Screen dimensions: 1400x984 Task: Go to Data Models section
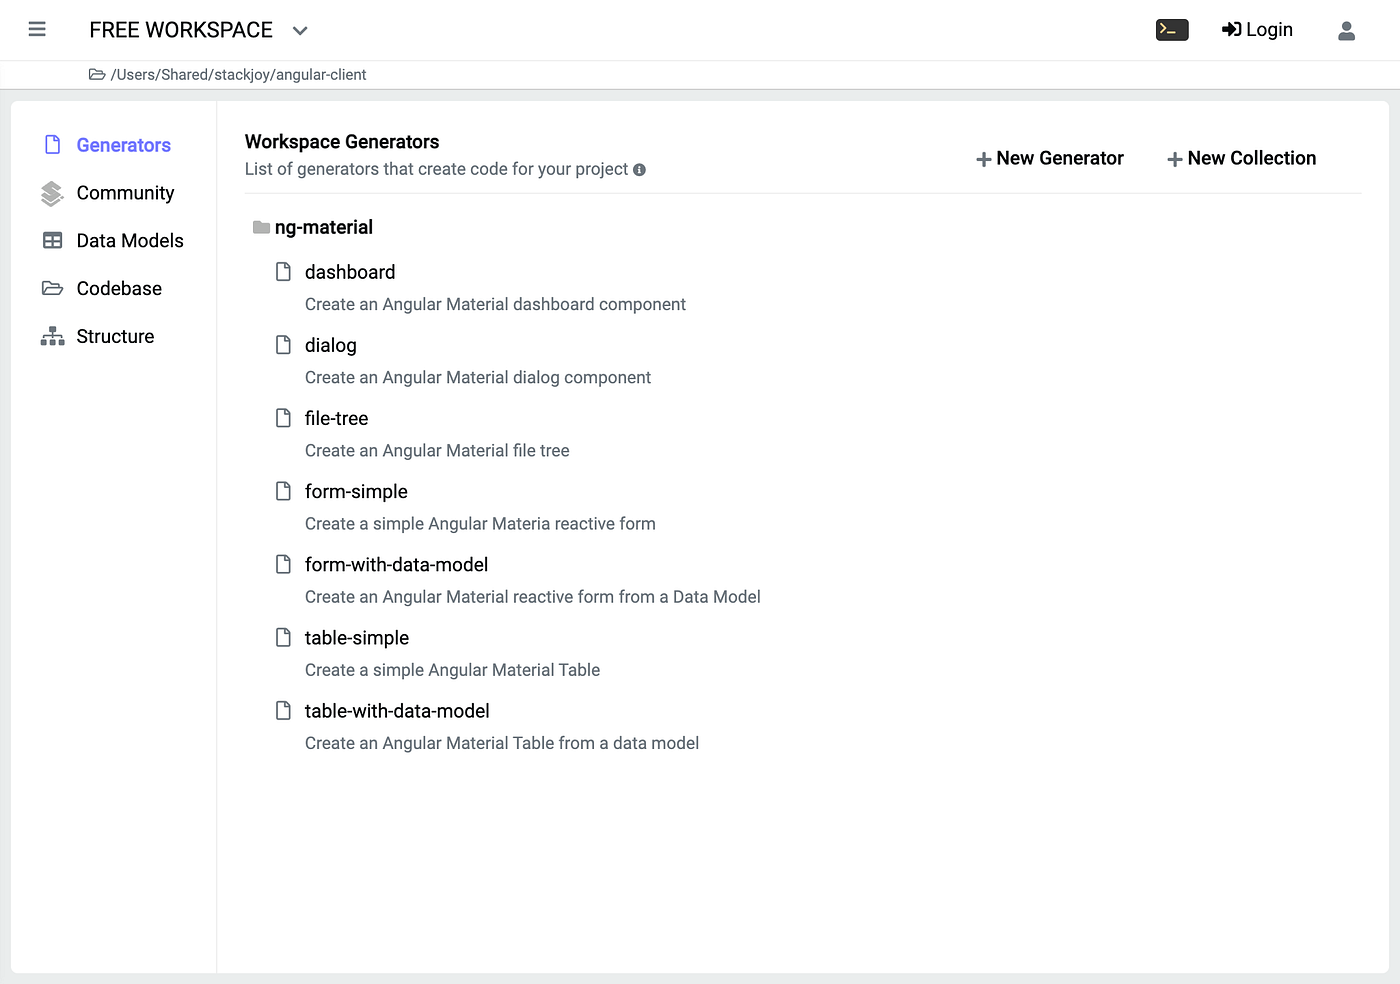click(130, 241)
